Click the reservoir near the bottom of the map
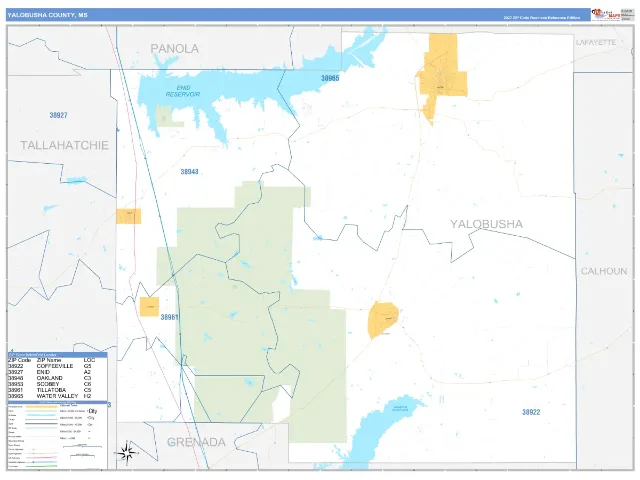This screenshot has width=640, height=480. pyautogui.click(x=380, y=433)
